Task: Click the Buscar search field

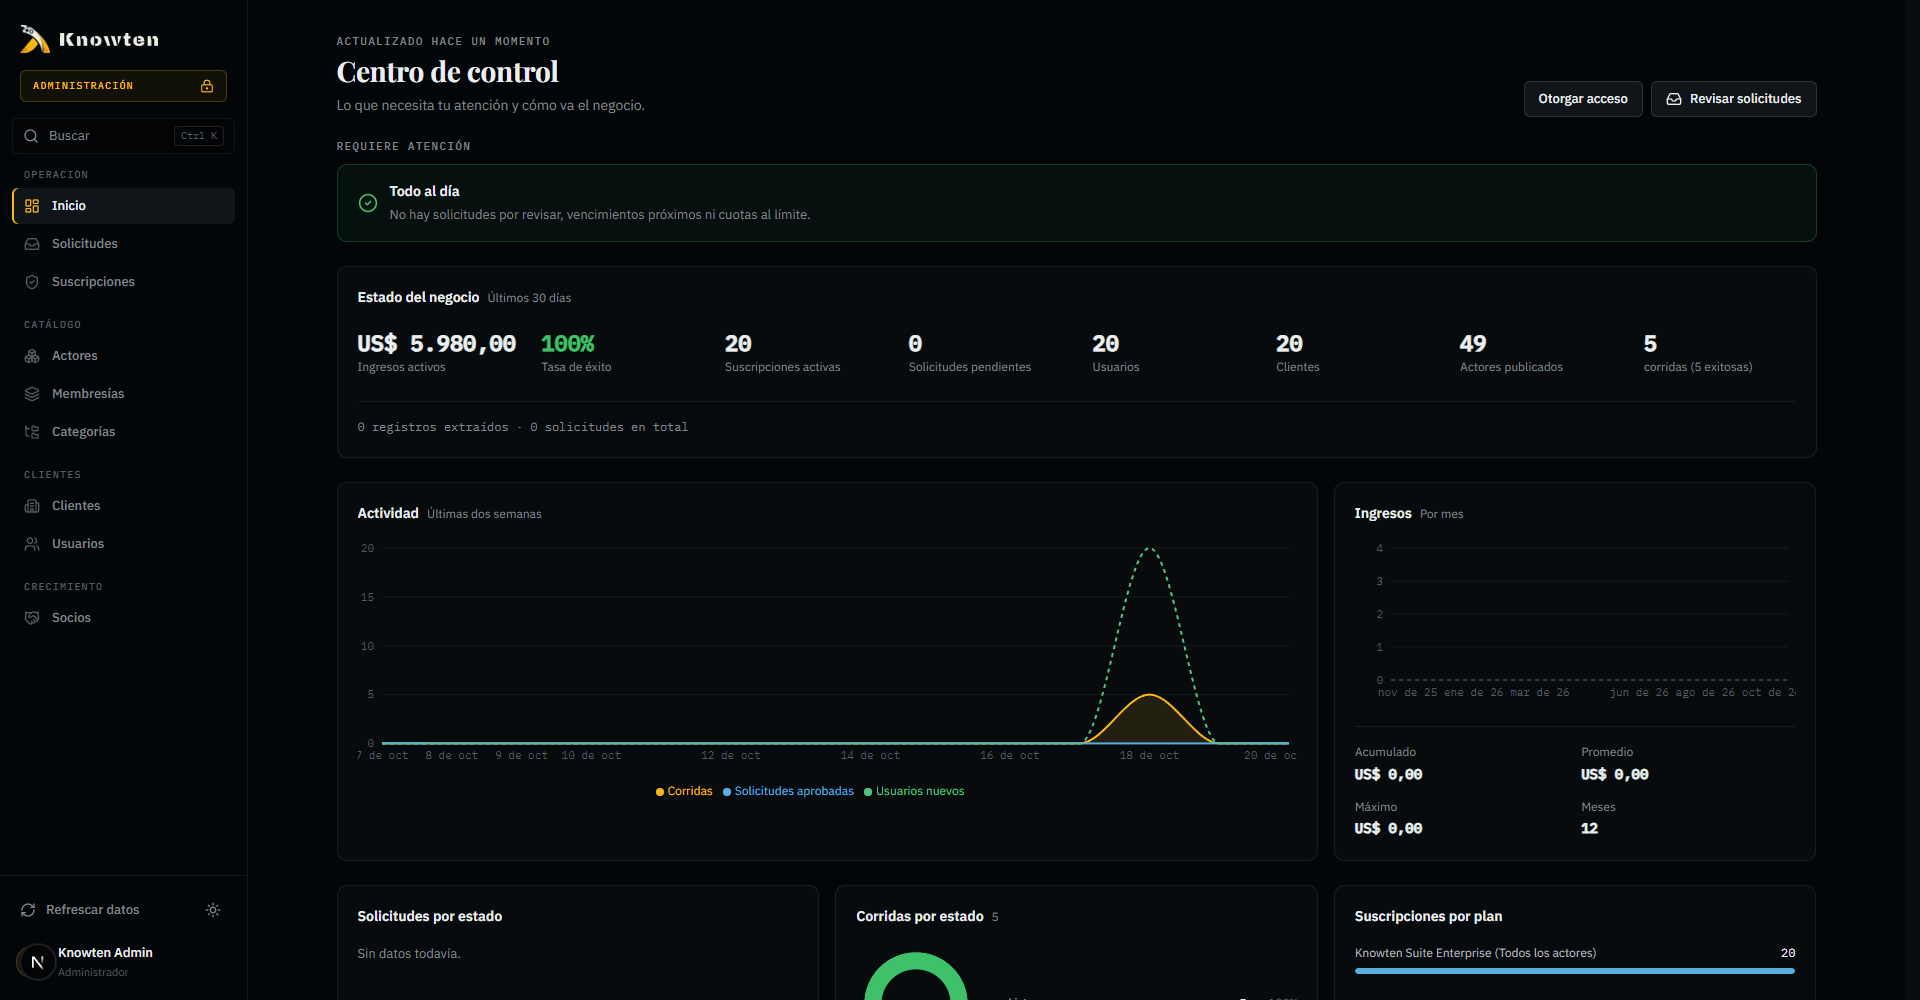Action: (x=123, y=136)
